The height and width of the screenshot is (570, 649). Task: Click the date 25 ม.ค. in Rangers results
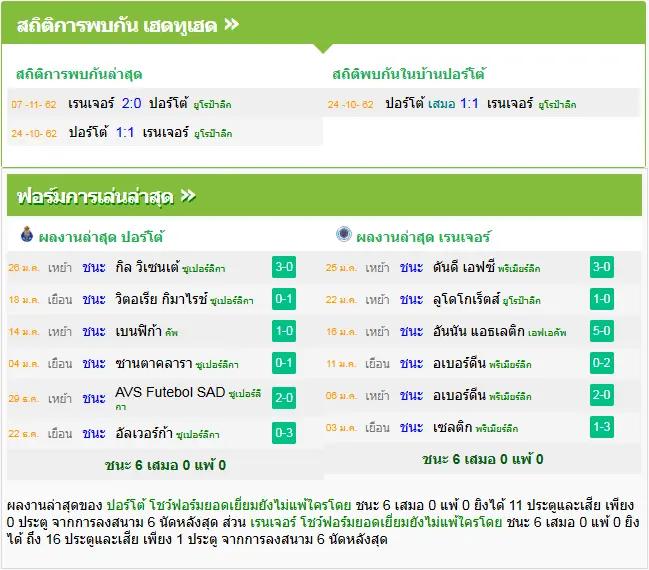point(341,268)
